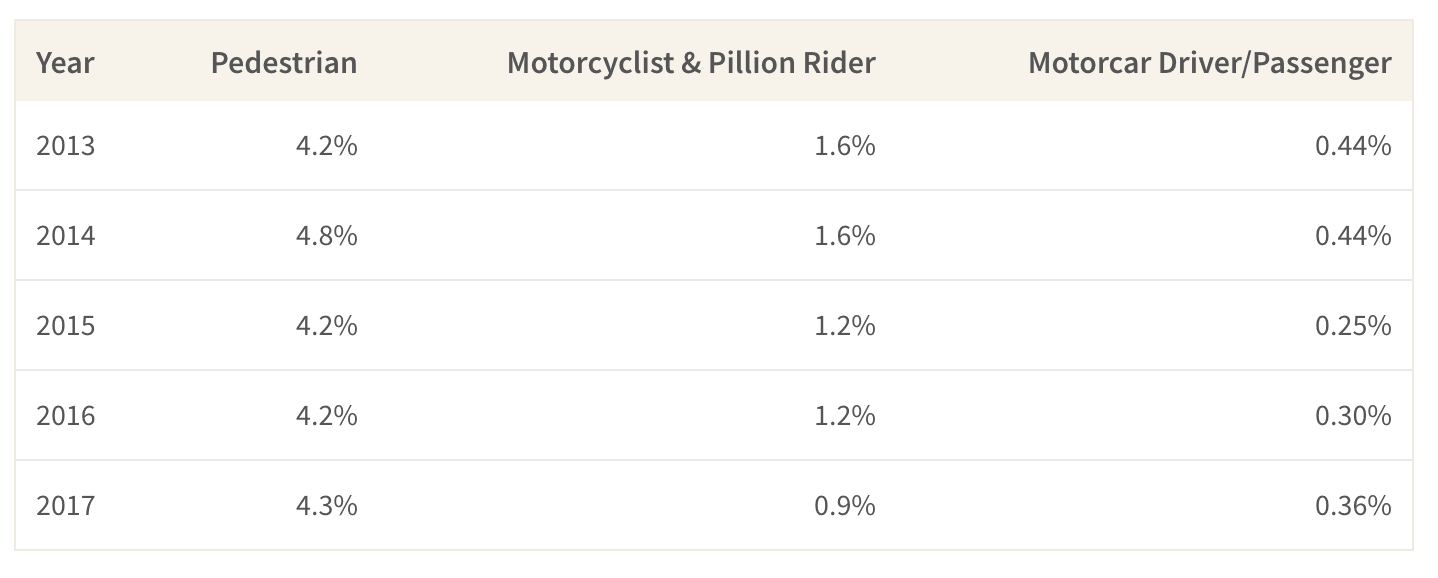
Task: Select 2014 motorcyclist value 1.6%
Action: 845,236
